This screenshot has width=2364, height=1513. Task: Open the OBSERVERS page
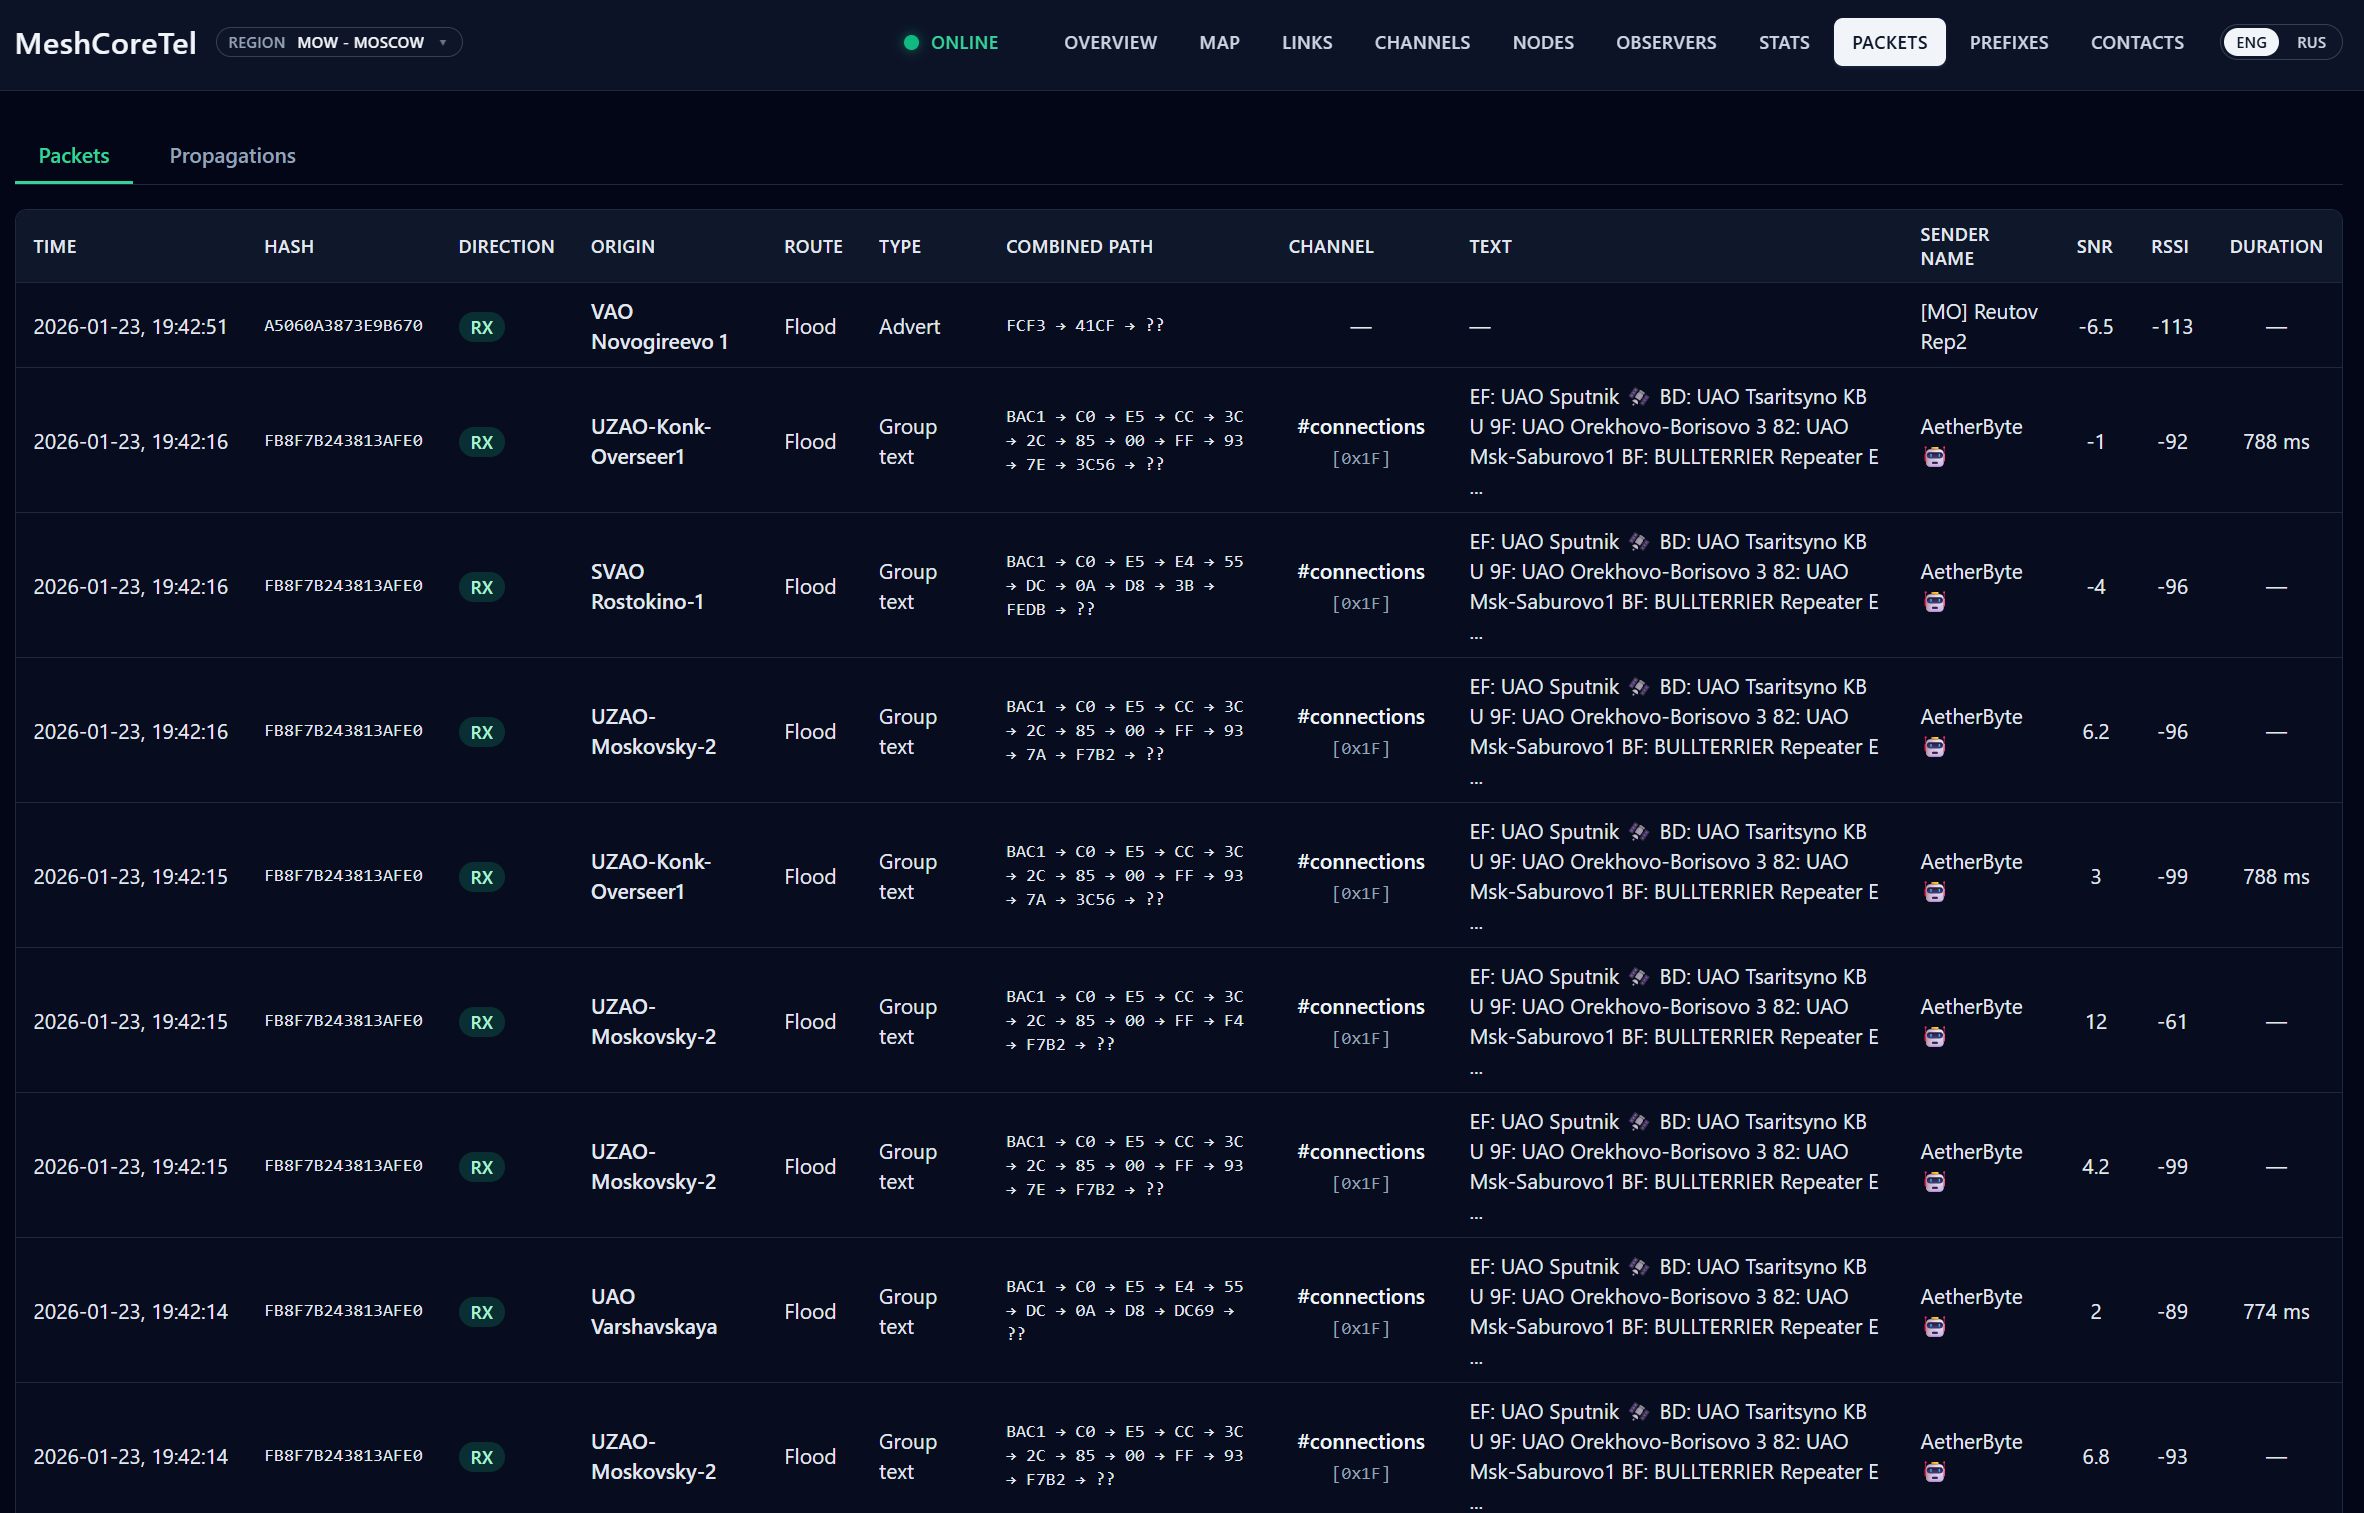tap(1665, 42)
